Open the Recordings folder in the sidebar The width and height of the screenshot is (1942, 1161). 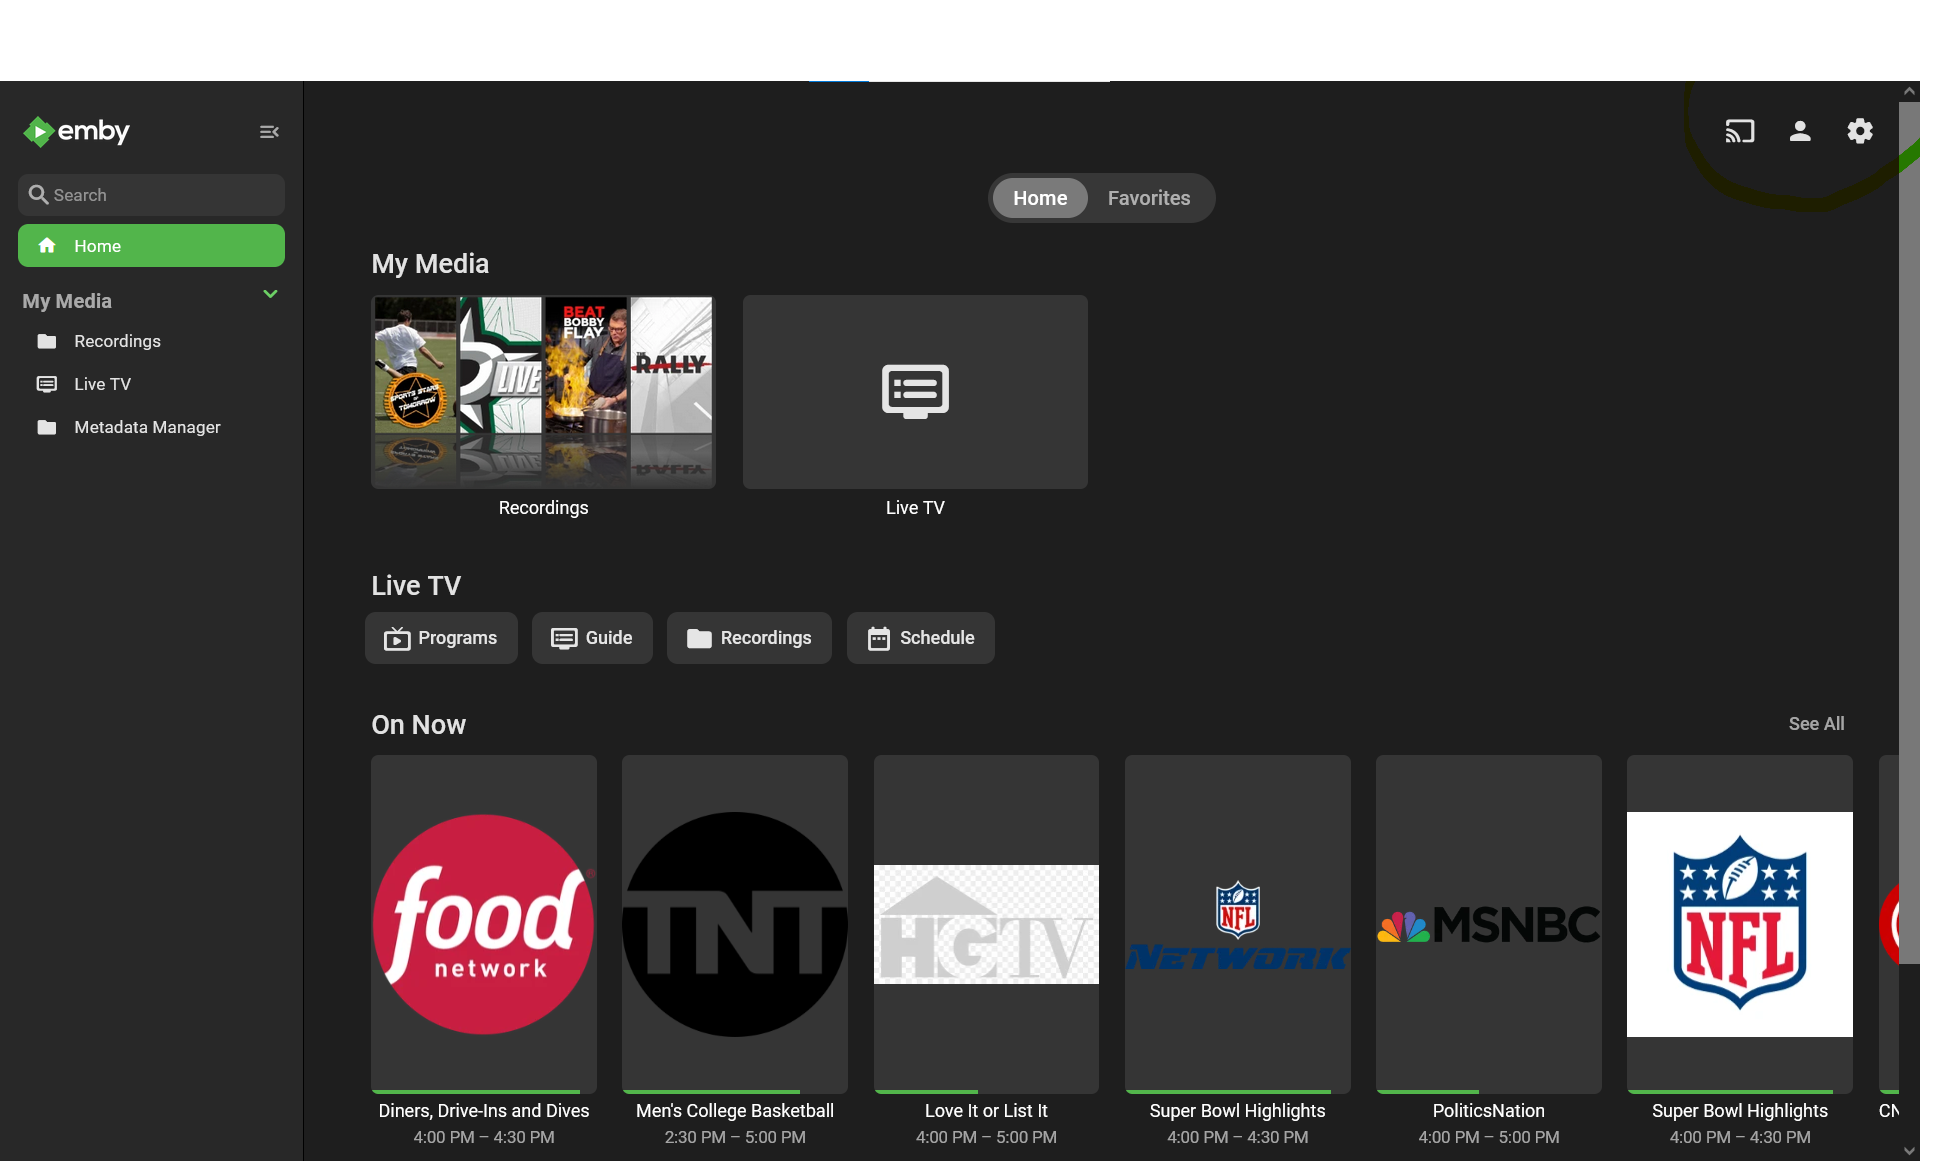click(x=116, y=341)
